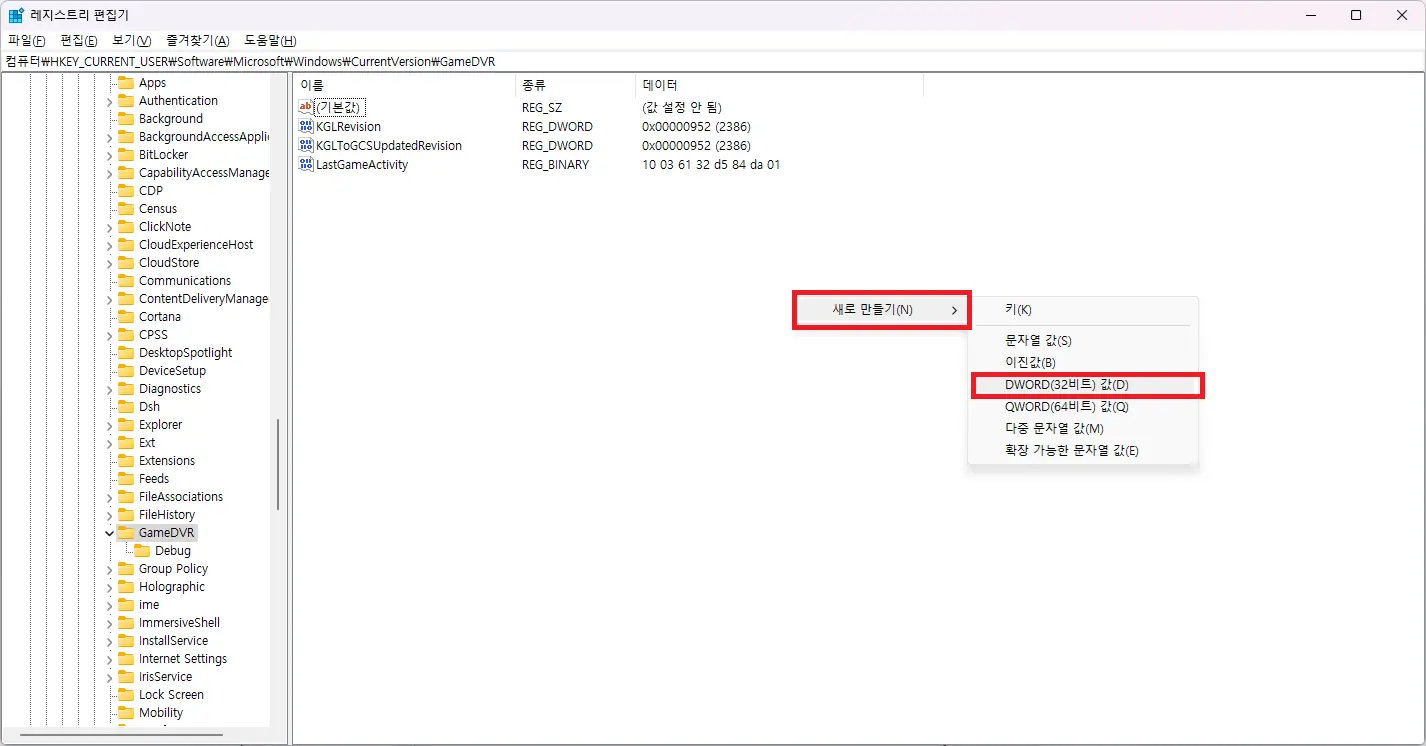This screenshot has width=1426, height=746.
Task: Click the REG_BINARY type cell
Action: click(555, 165)
